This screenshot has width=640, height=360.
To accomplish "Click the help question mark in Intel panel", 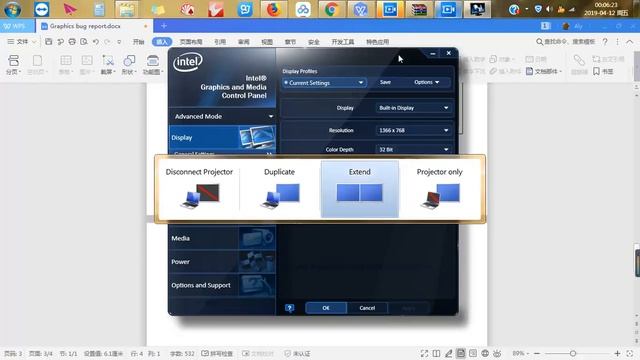I will [290, 308].
